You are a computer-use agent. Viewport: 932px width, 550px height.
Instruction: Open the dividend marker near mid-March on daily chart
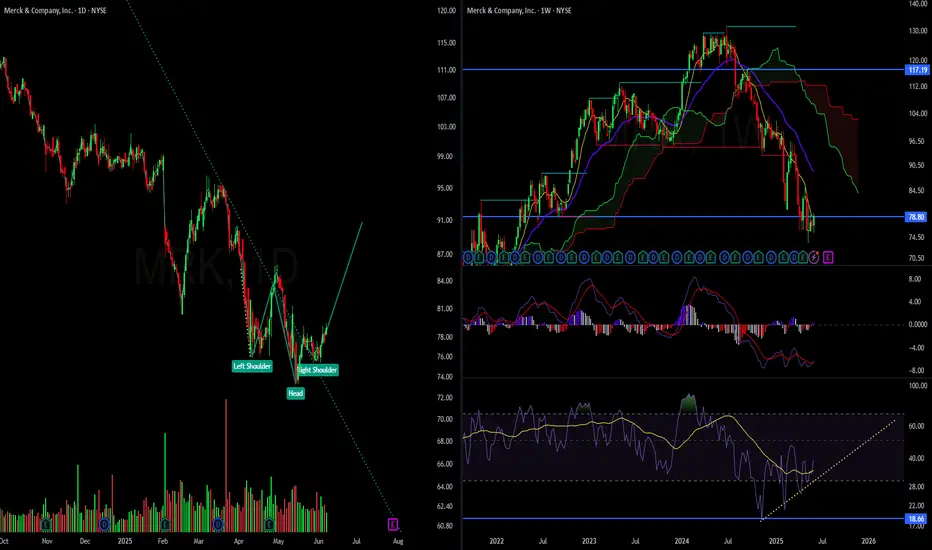[x=218, y=524]
